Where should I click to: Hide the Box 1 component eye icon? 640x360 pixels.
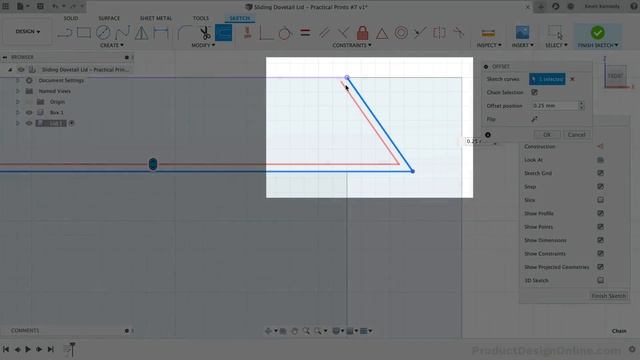(29, 112)
